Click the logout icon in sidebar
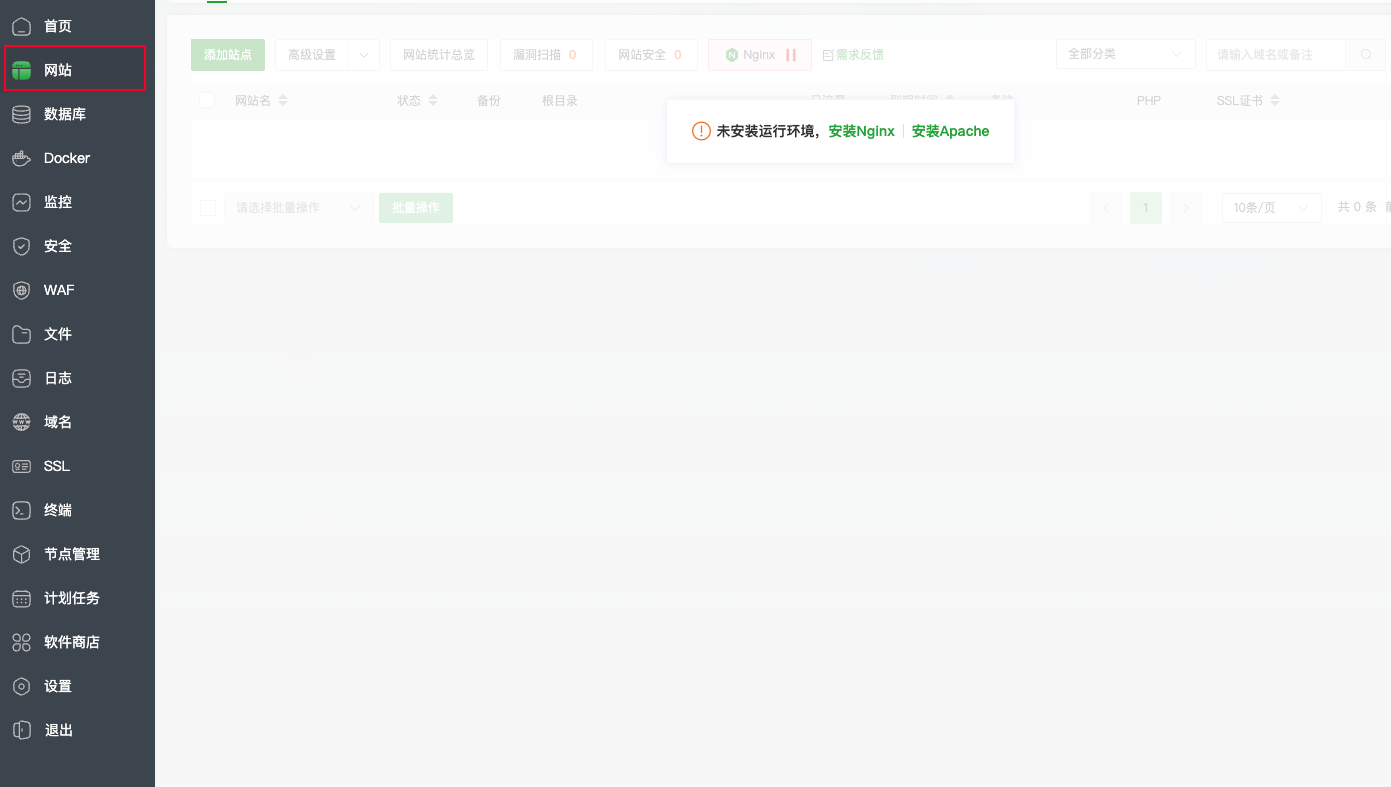Screen dimensions: 1391x787 coord(21,730)
